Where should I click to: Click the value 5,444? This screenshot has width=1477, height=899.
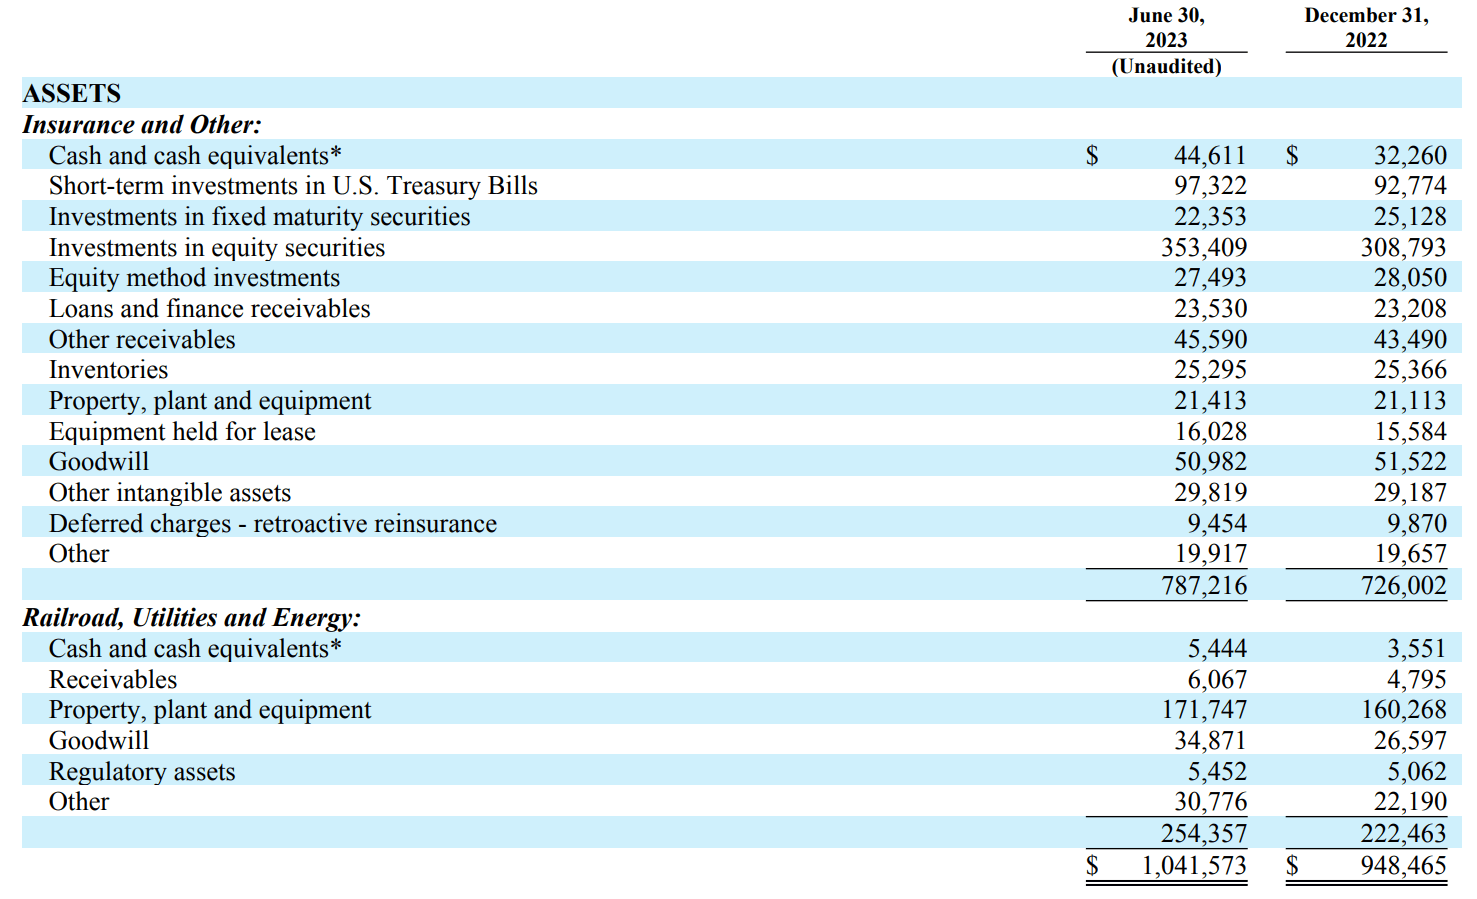tap(1217, 649)
